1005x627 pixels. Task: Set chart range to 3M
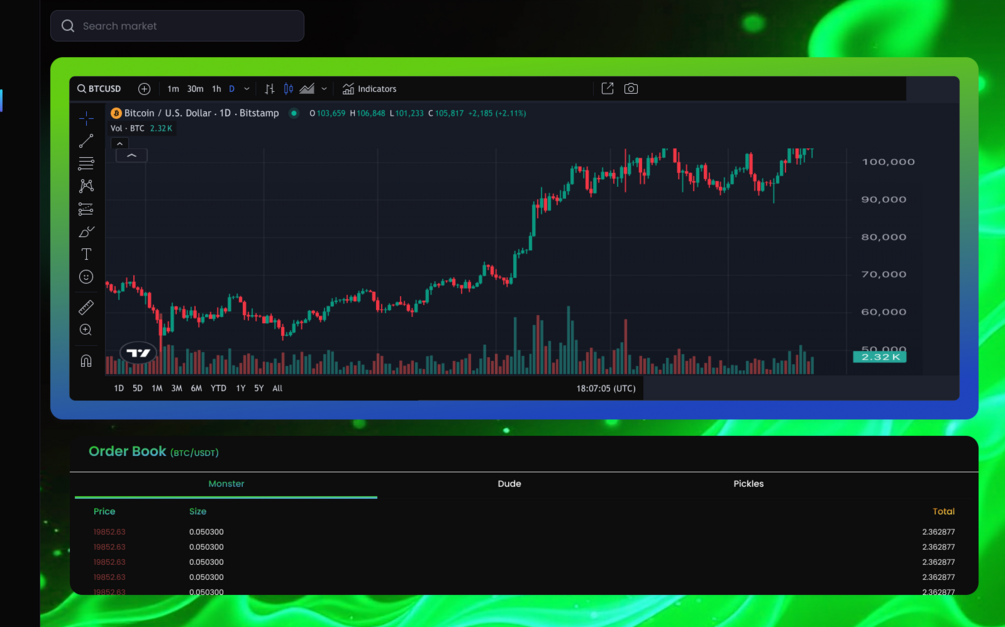coord(177,389)
